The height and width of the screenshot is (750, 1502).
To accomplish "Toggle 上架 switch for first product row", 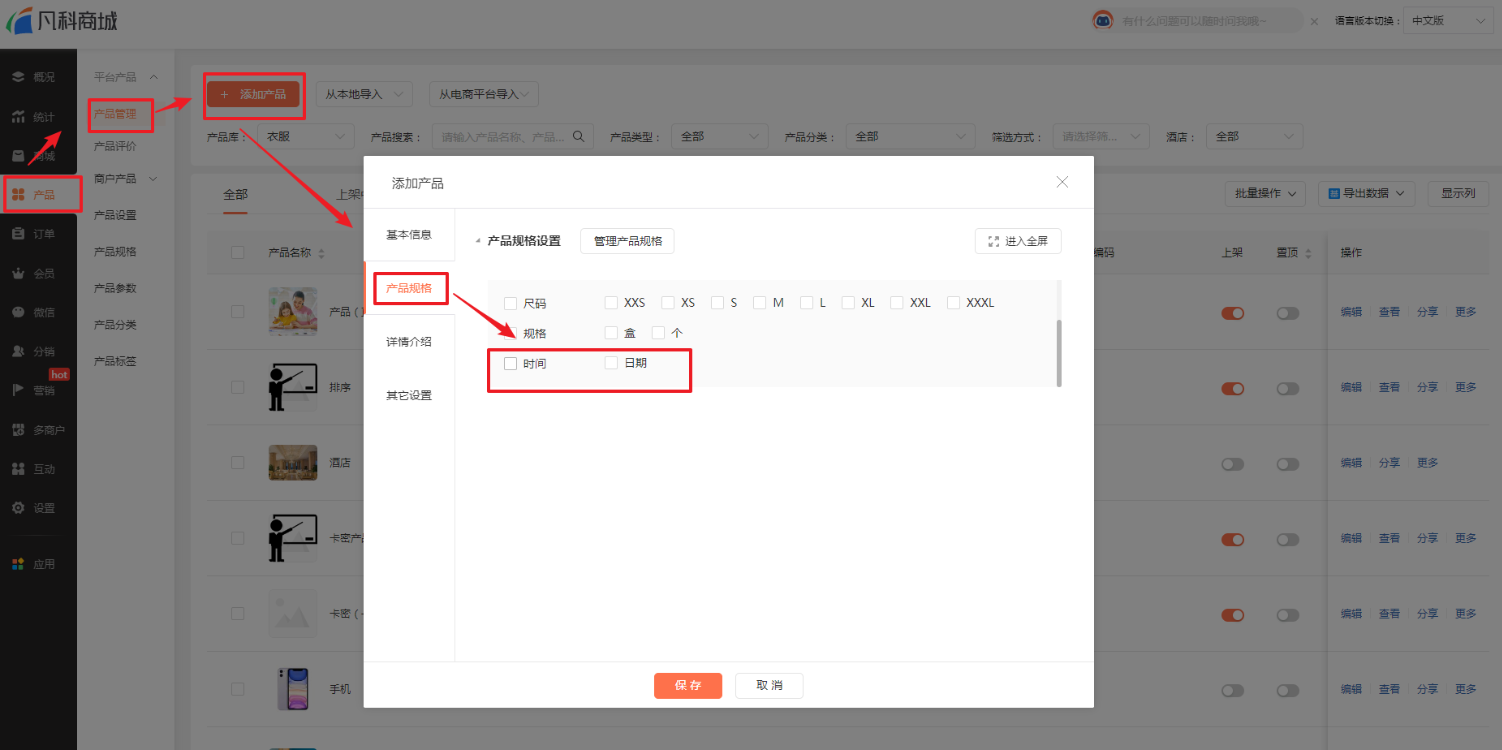I will pyautogui.click(x=1232, y=313).
